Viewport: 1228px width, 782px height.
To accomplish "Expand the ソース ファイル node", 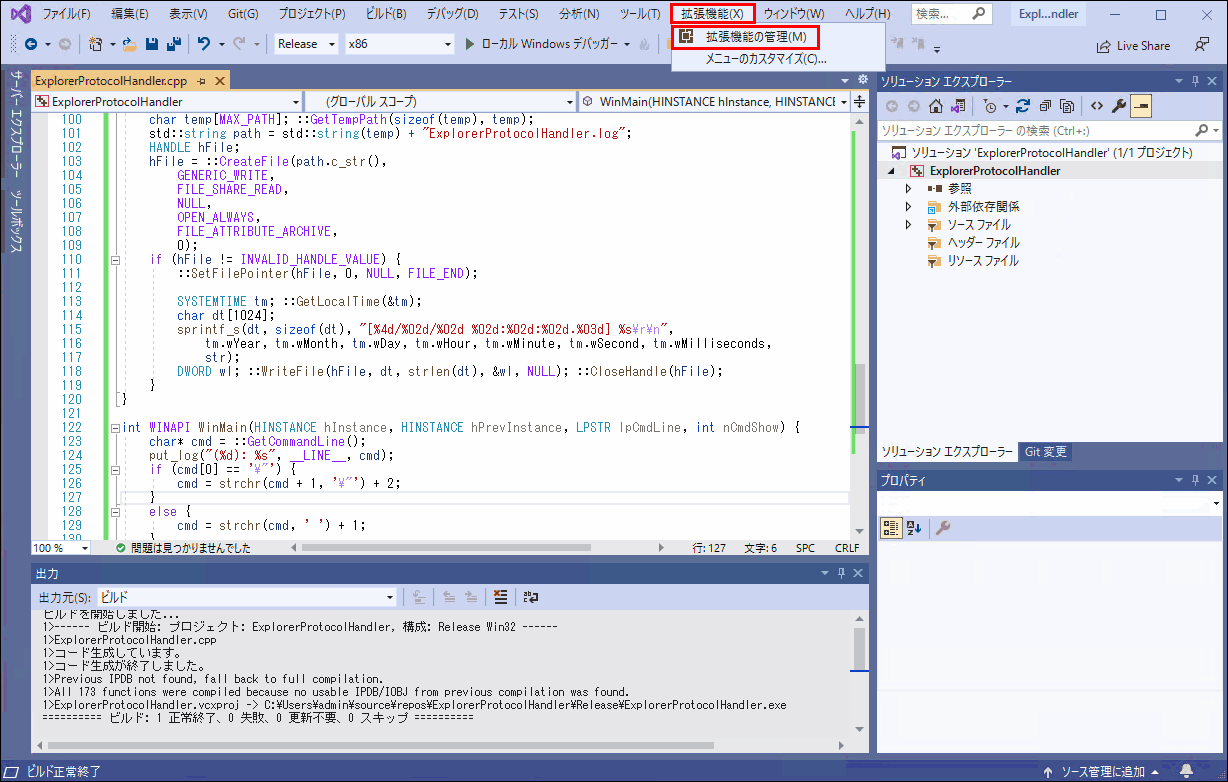I will coord(908,224).
